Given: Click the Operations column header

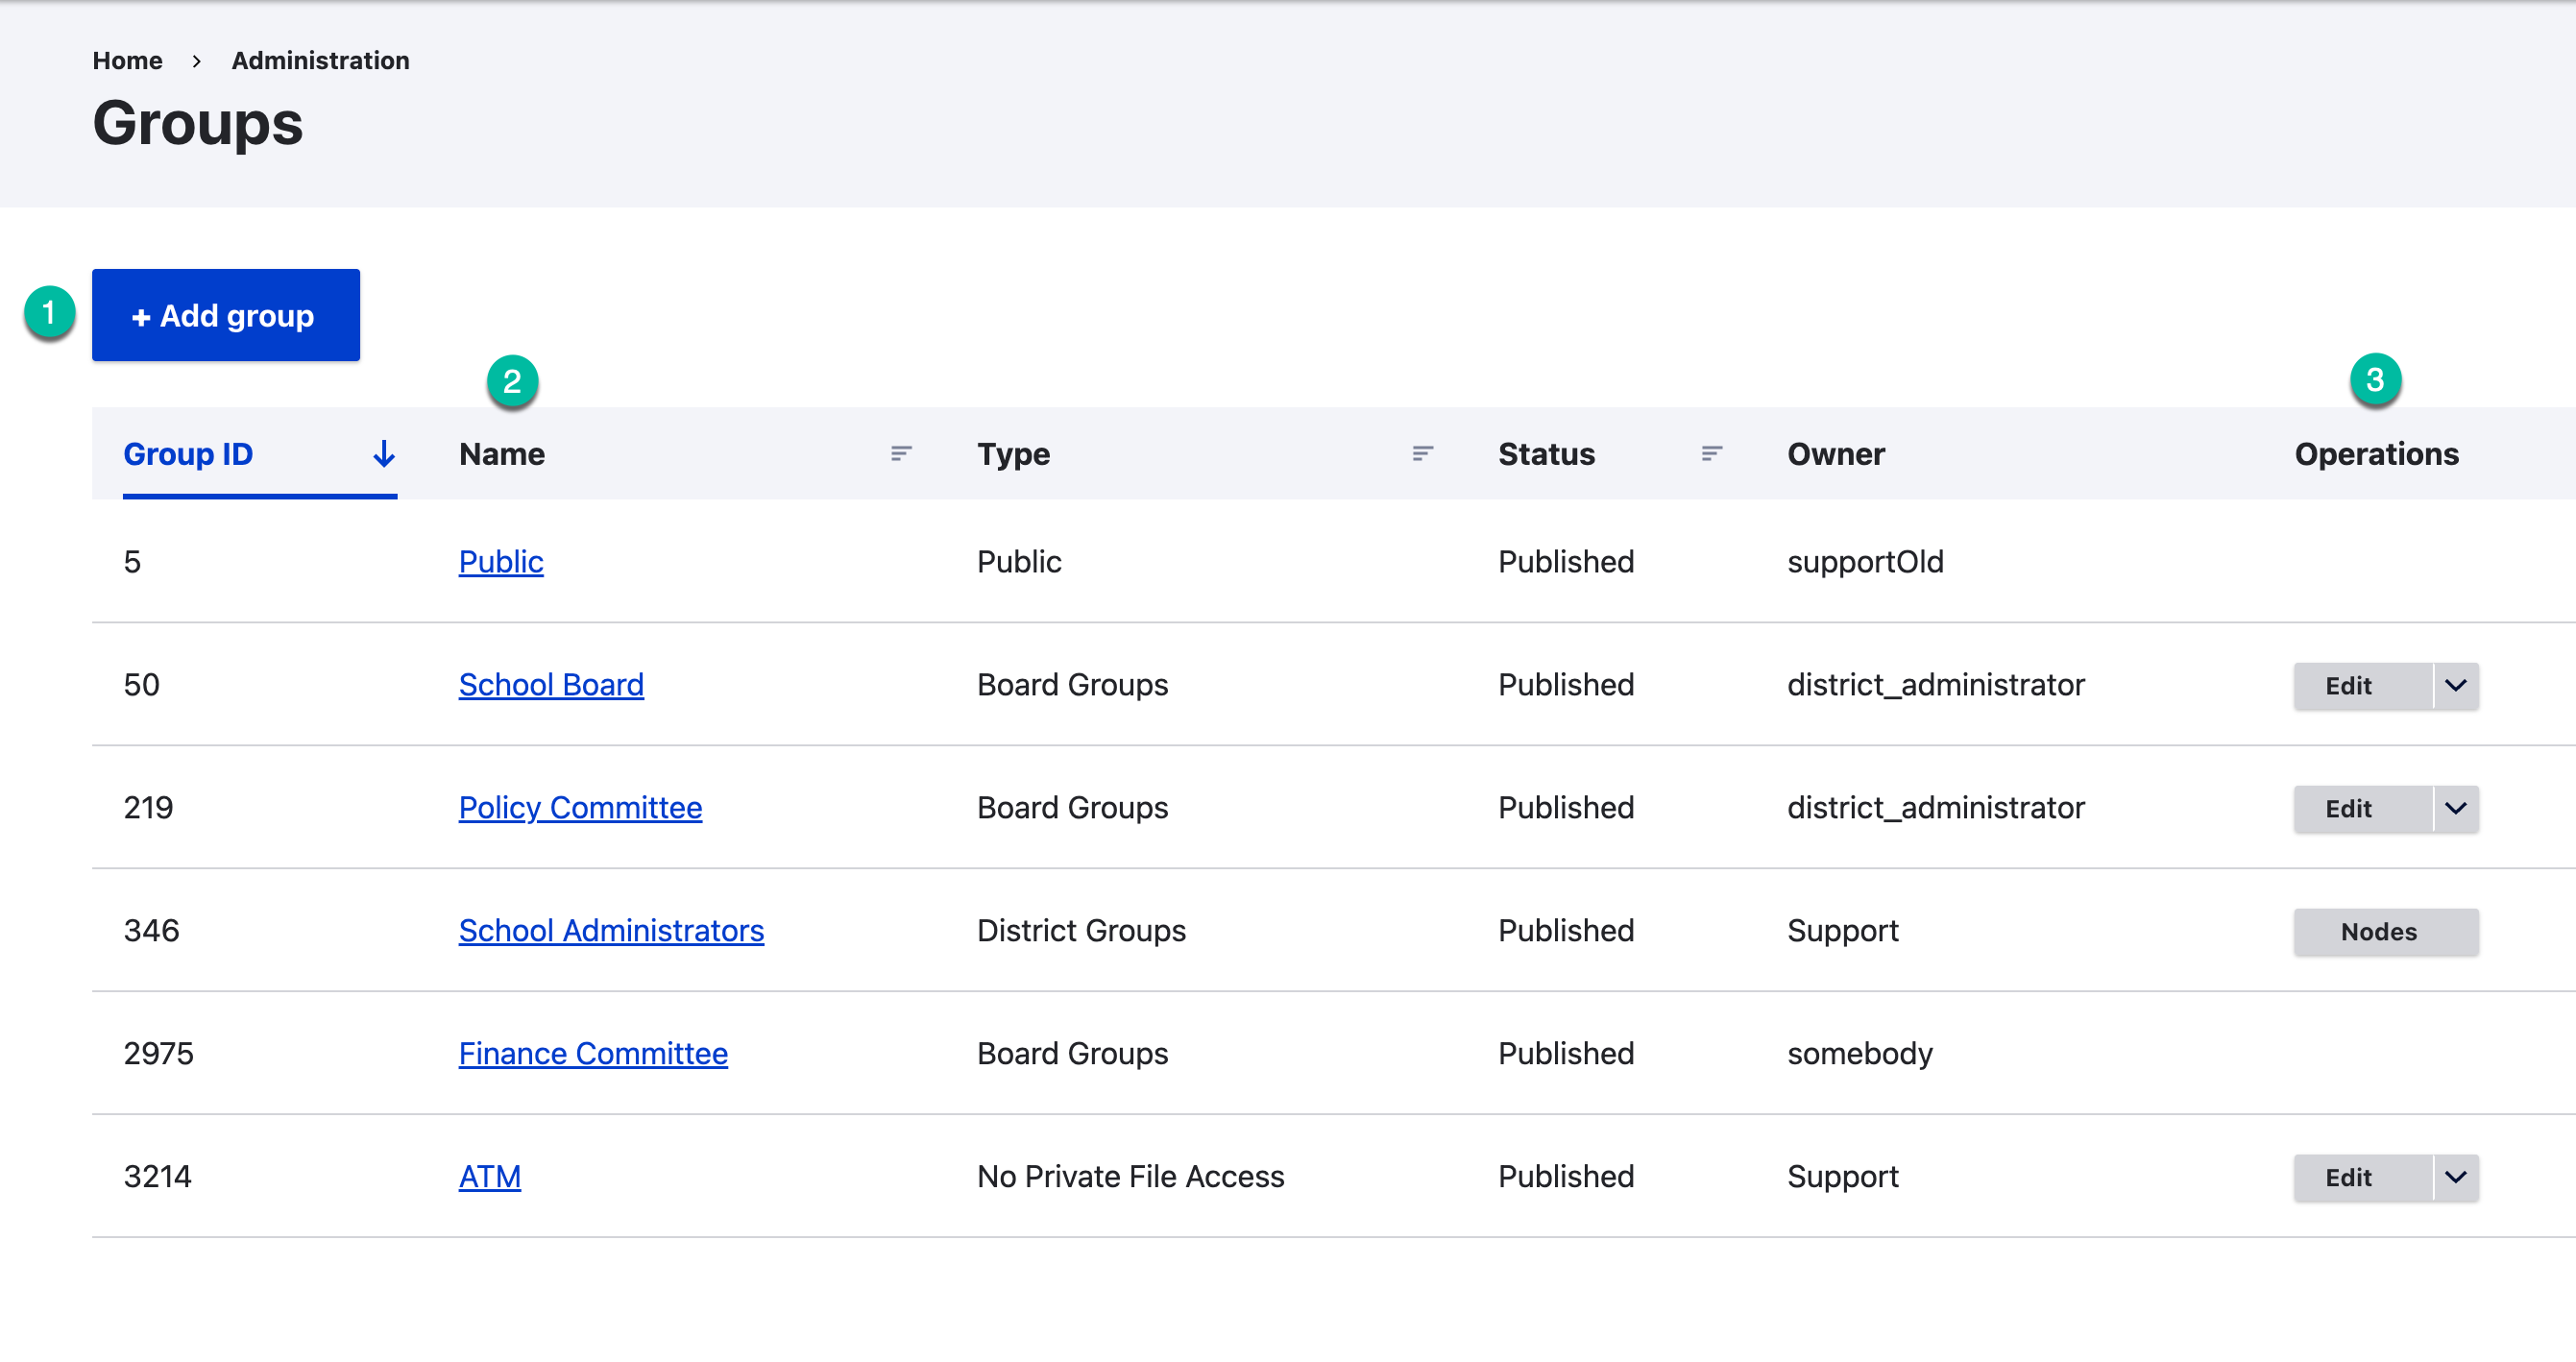Looking at the screenshot, I should pos(2376,454).
